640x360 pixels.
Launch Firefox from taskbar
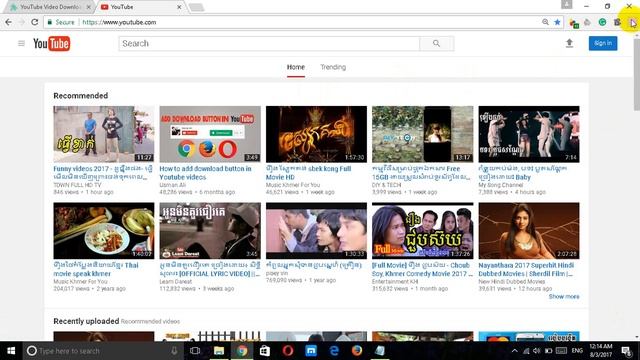(357, 351)
